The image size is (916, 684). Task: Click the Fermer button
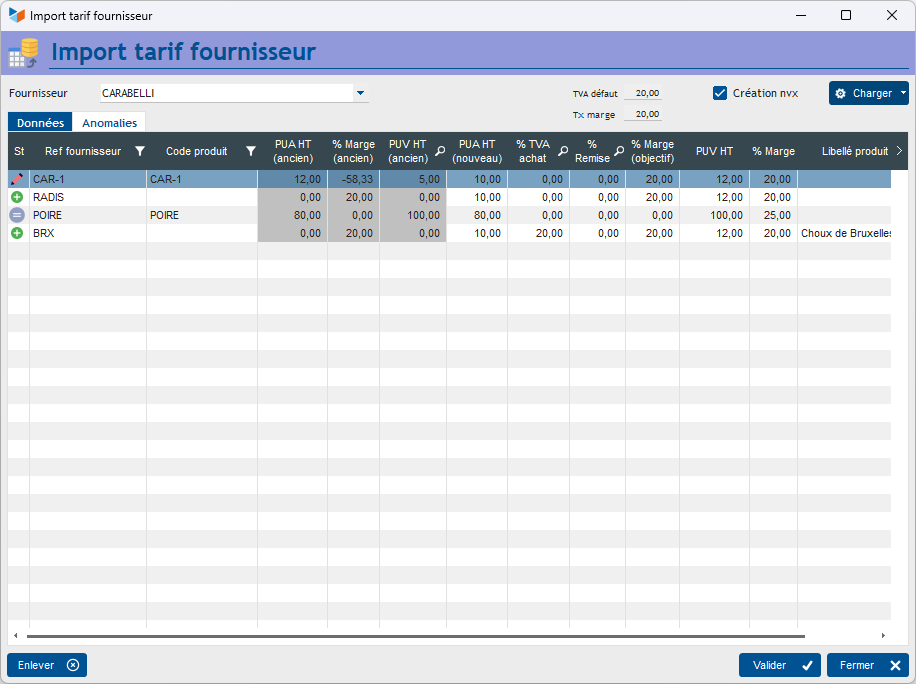tap(868, 665)
